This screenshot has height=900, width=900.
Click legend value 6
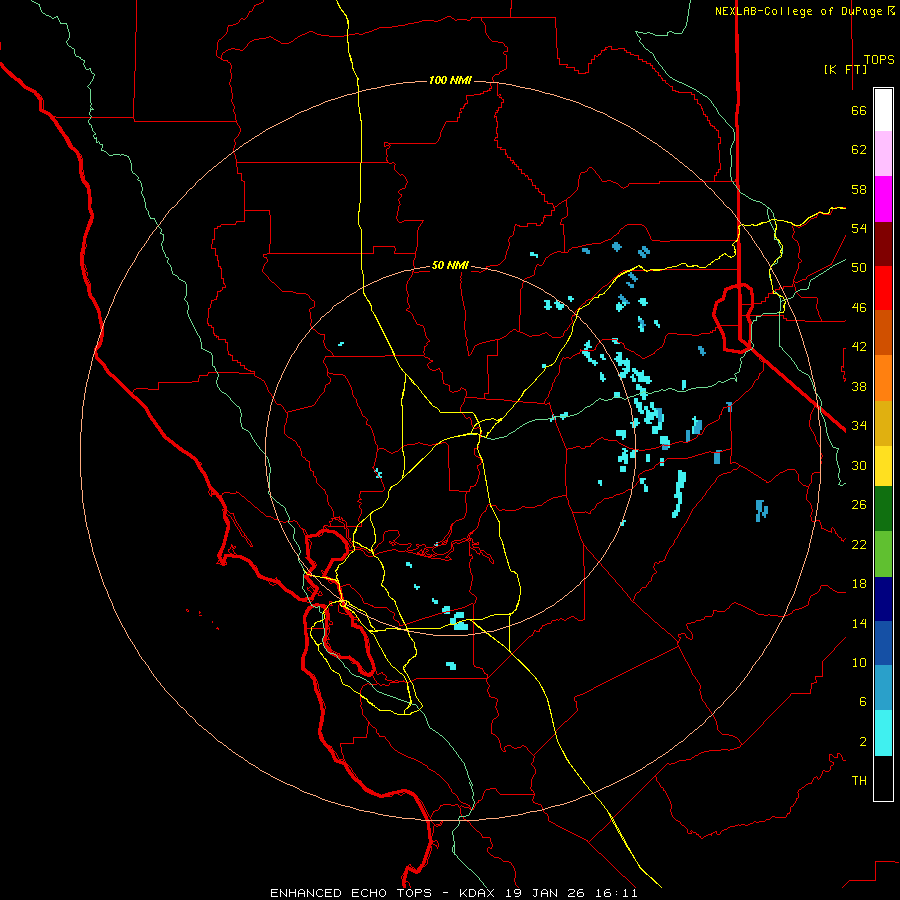point(863,702)
